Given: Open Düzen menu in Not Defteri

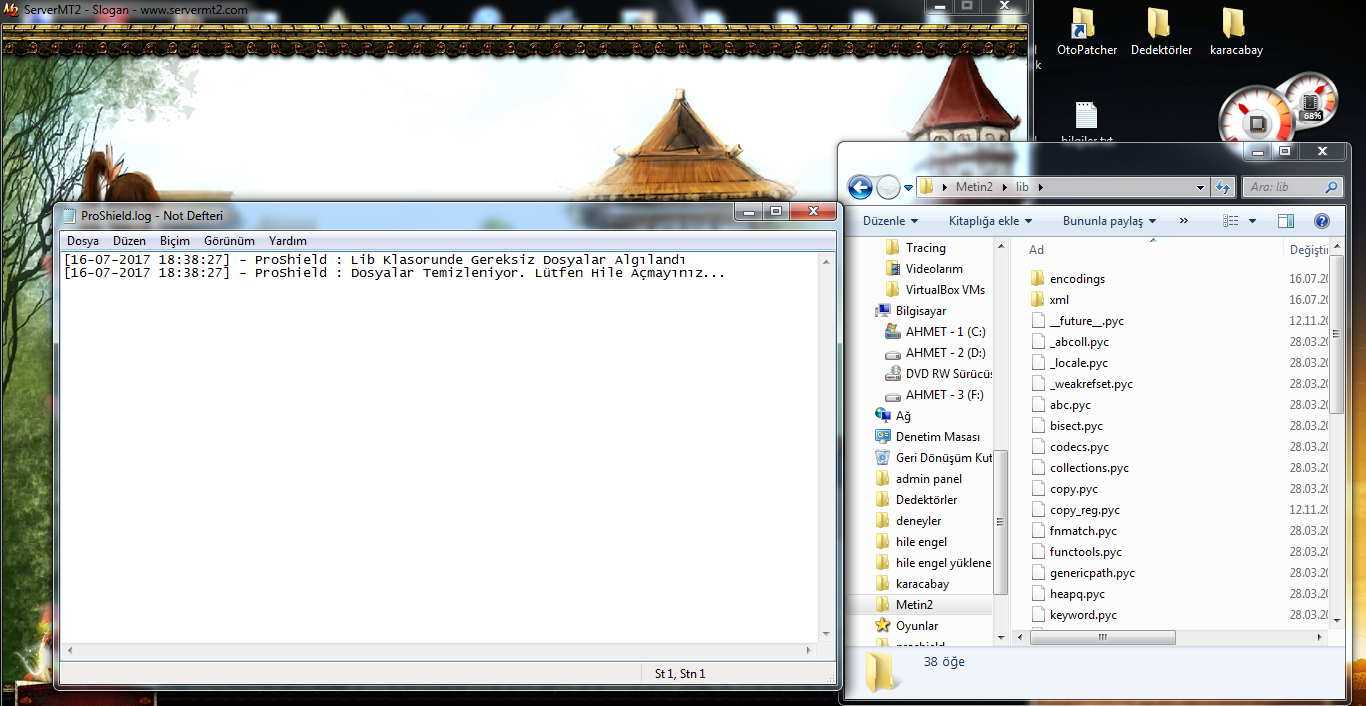Looking at the screenshot, I should click(129, 241).
